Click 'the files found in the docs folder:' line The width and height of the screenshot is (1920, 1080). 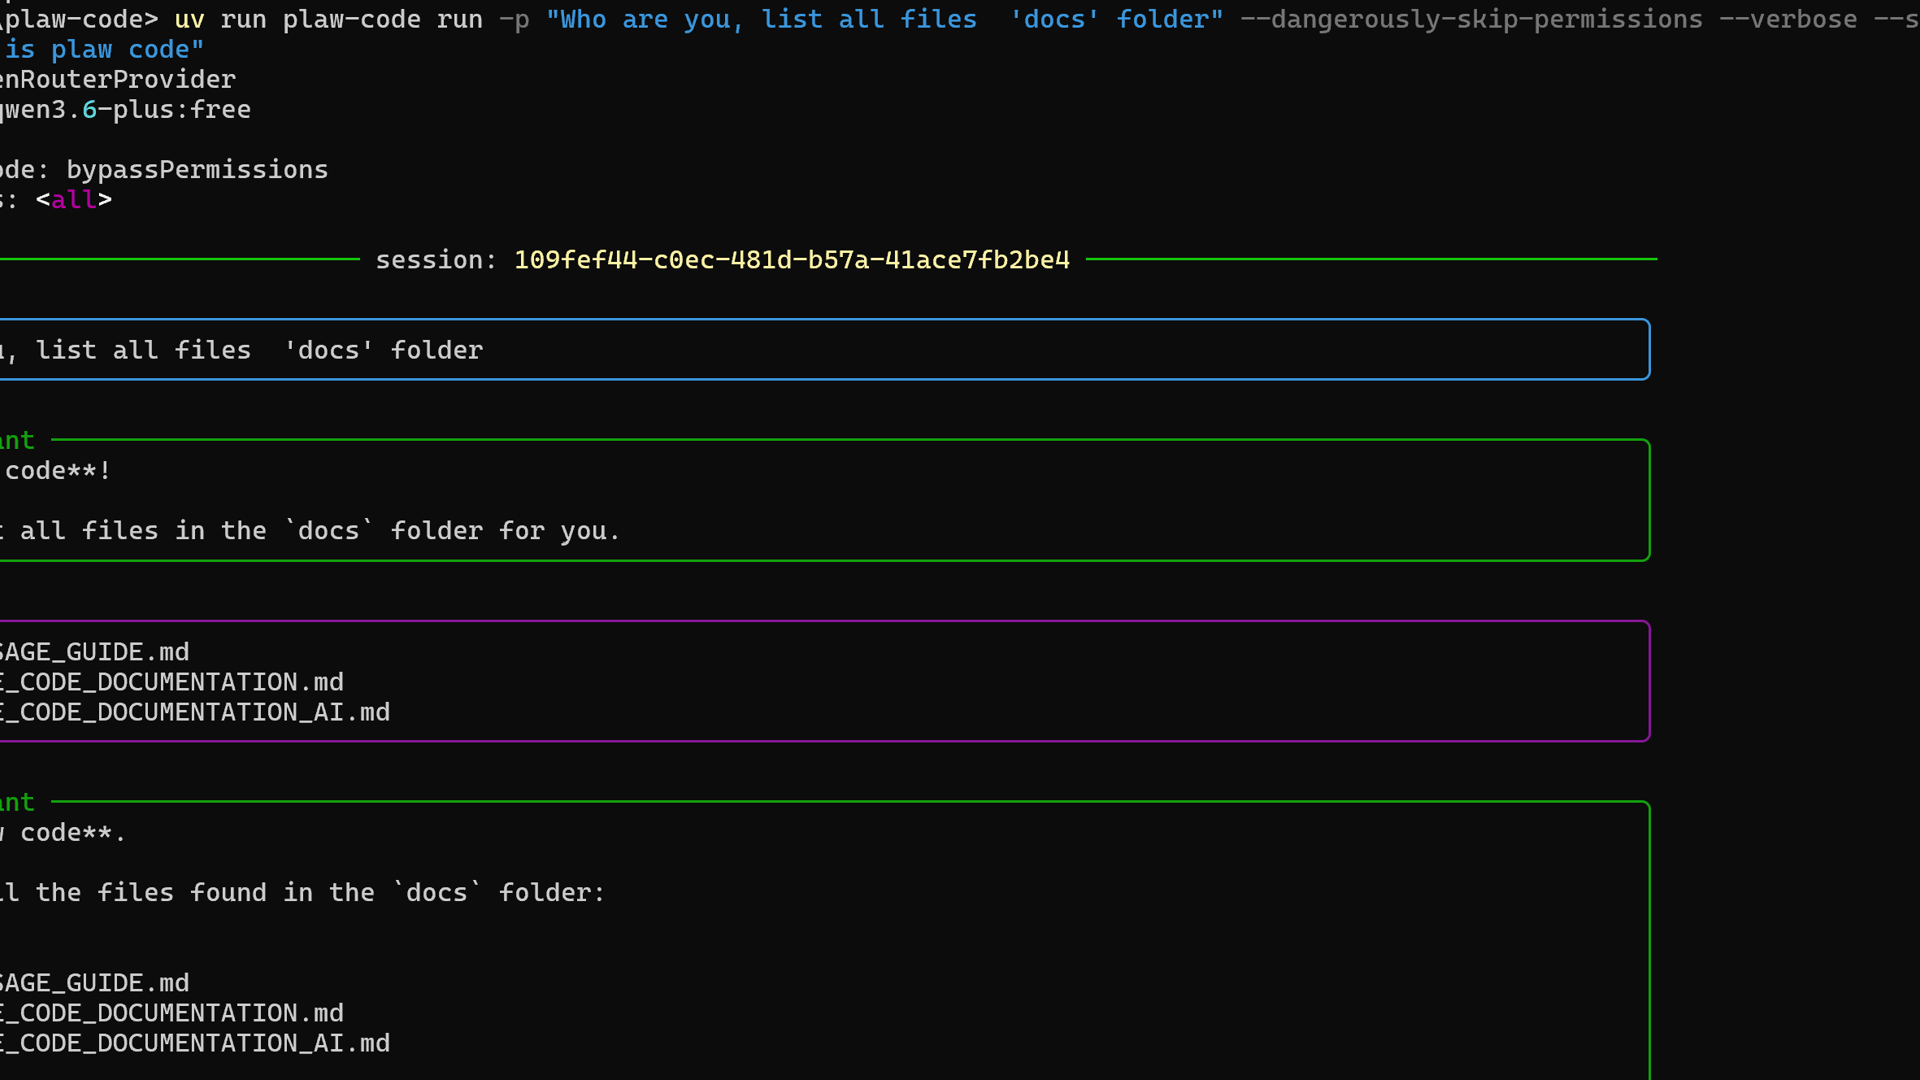pyautogui.click(x=320, y=893)
